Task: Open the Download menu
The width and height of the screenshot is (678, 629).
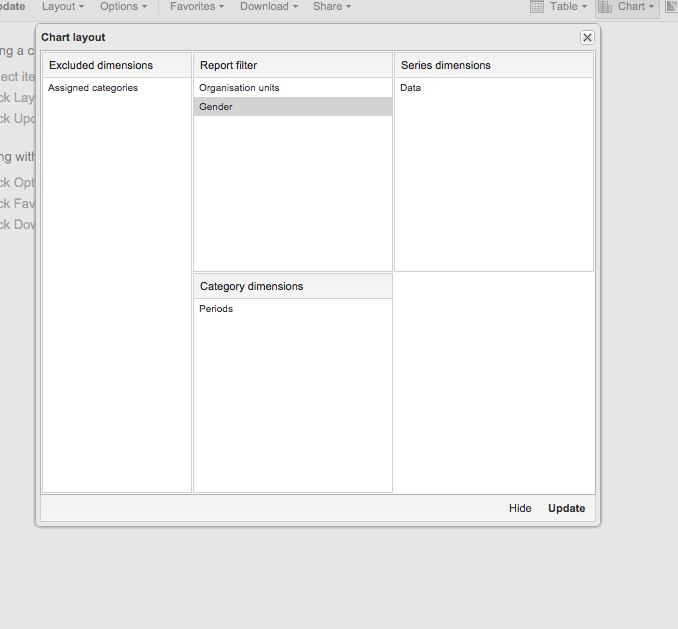Action: tap(268, 7)
